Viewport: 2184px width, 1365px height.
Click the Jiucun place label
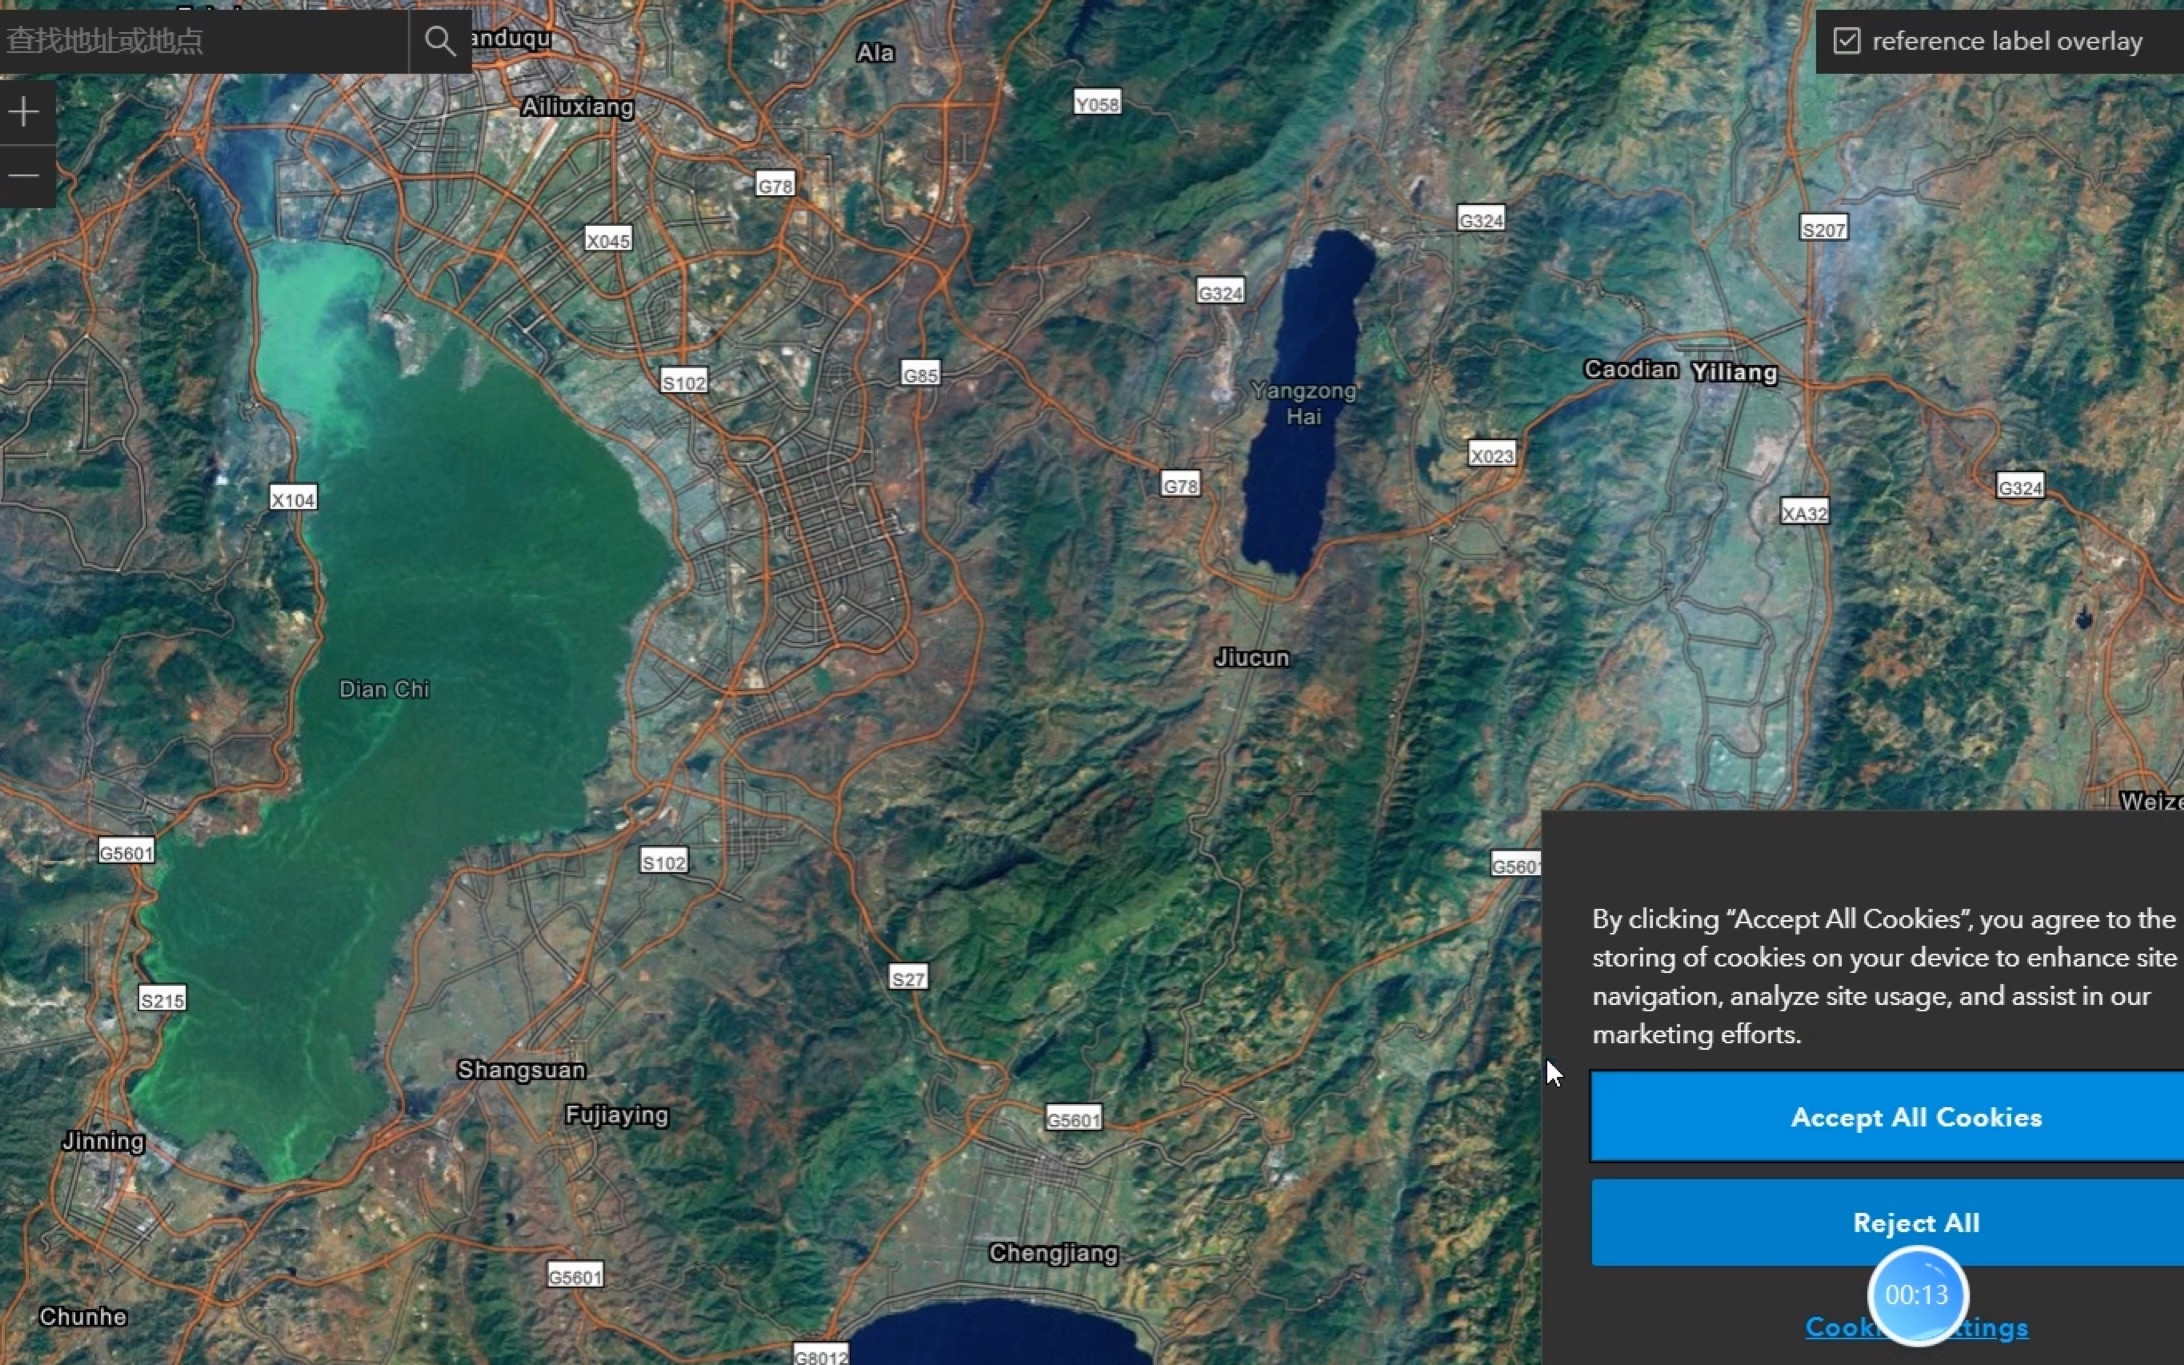click(x=1251, y=657)
